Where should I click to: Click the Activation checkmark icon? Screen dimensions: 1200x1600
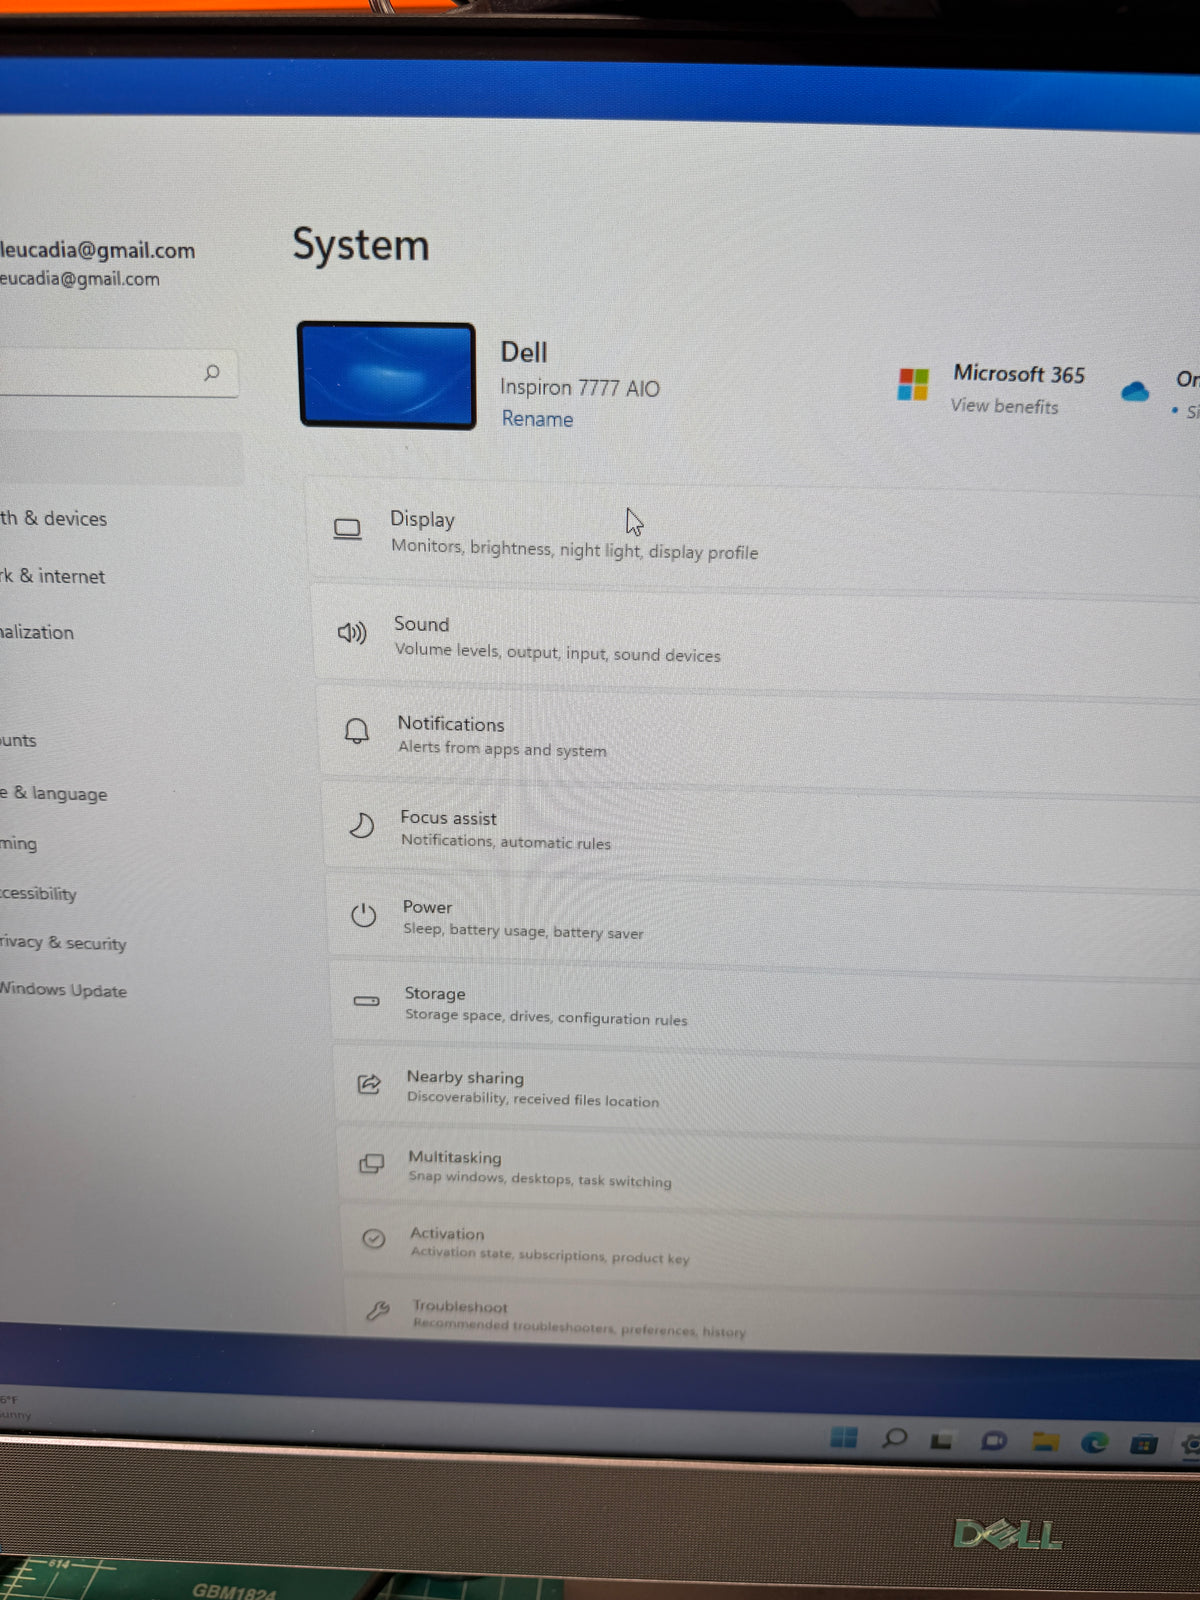374,1239
